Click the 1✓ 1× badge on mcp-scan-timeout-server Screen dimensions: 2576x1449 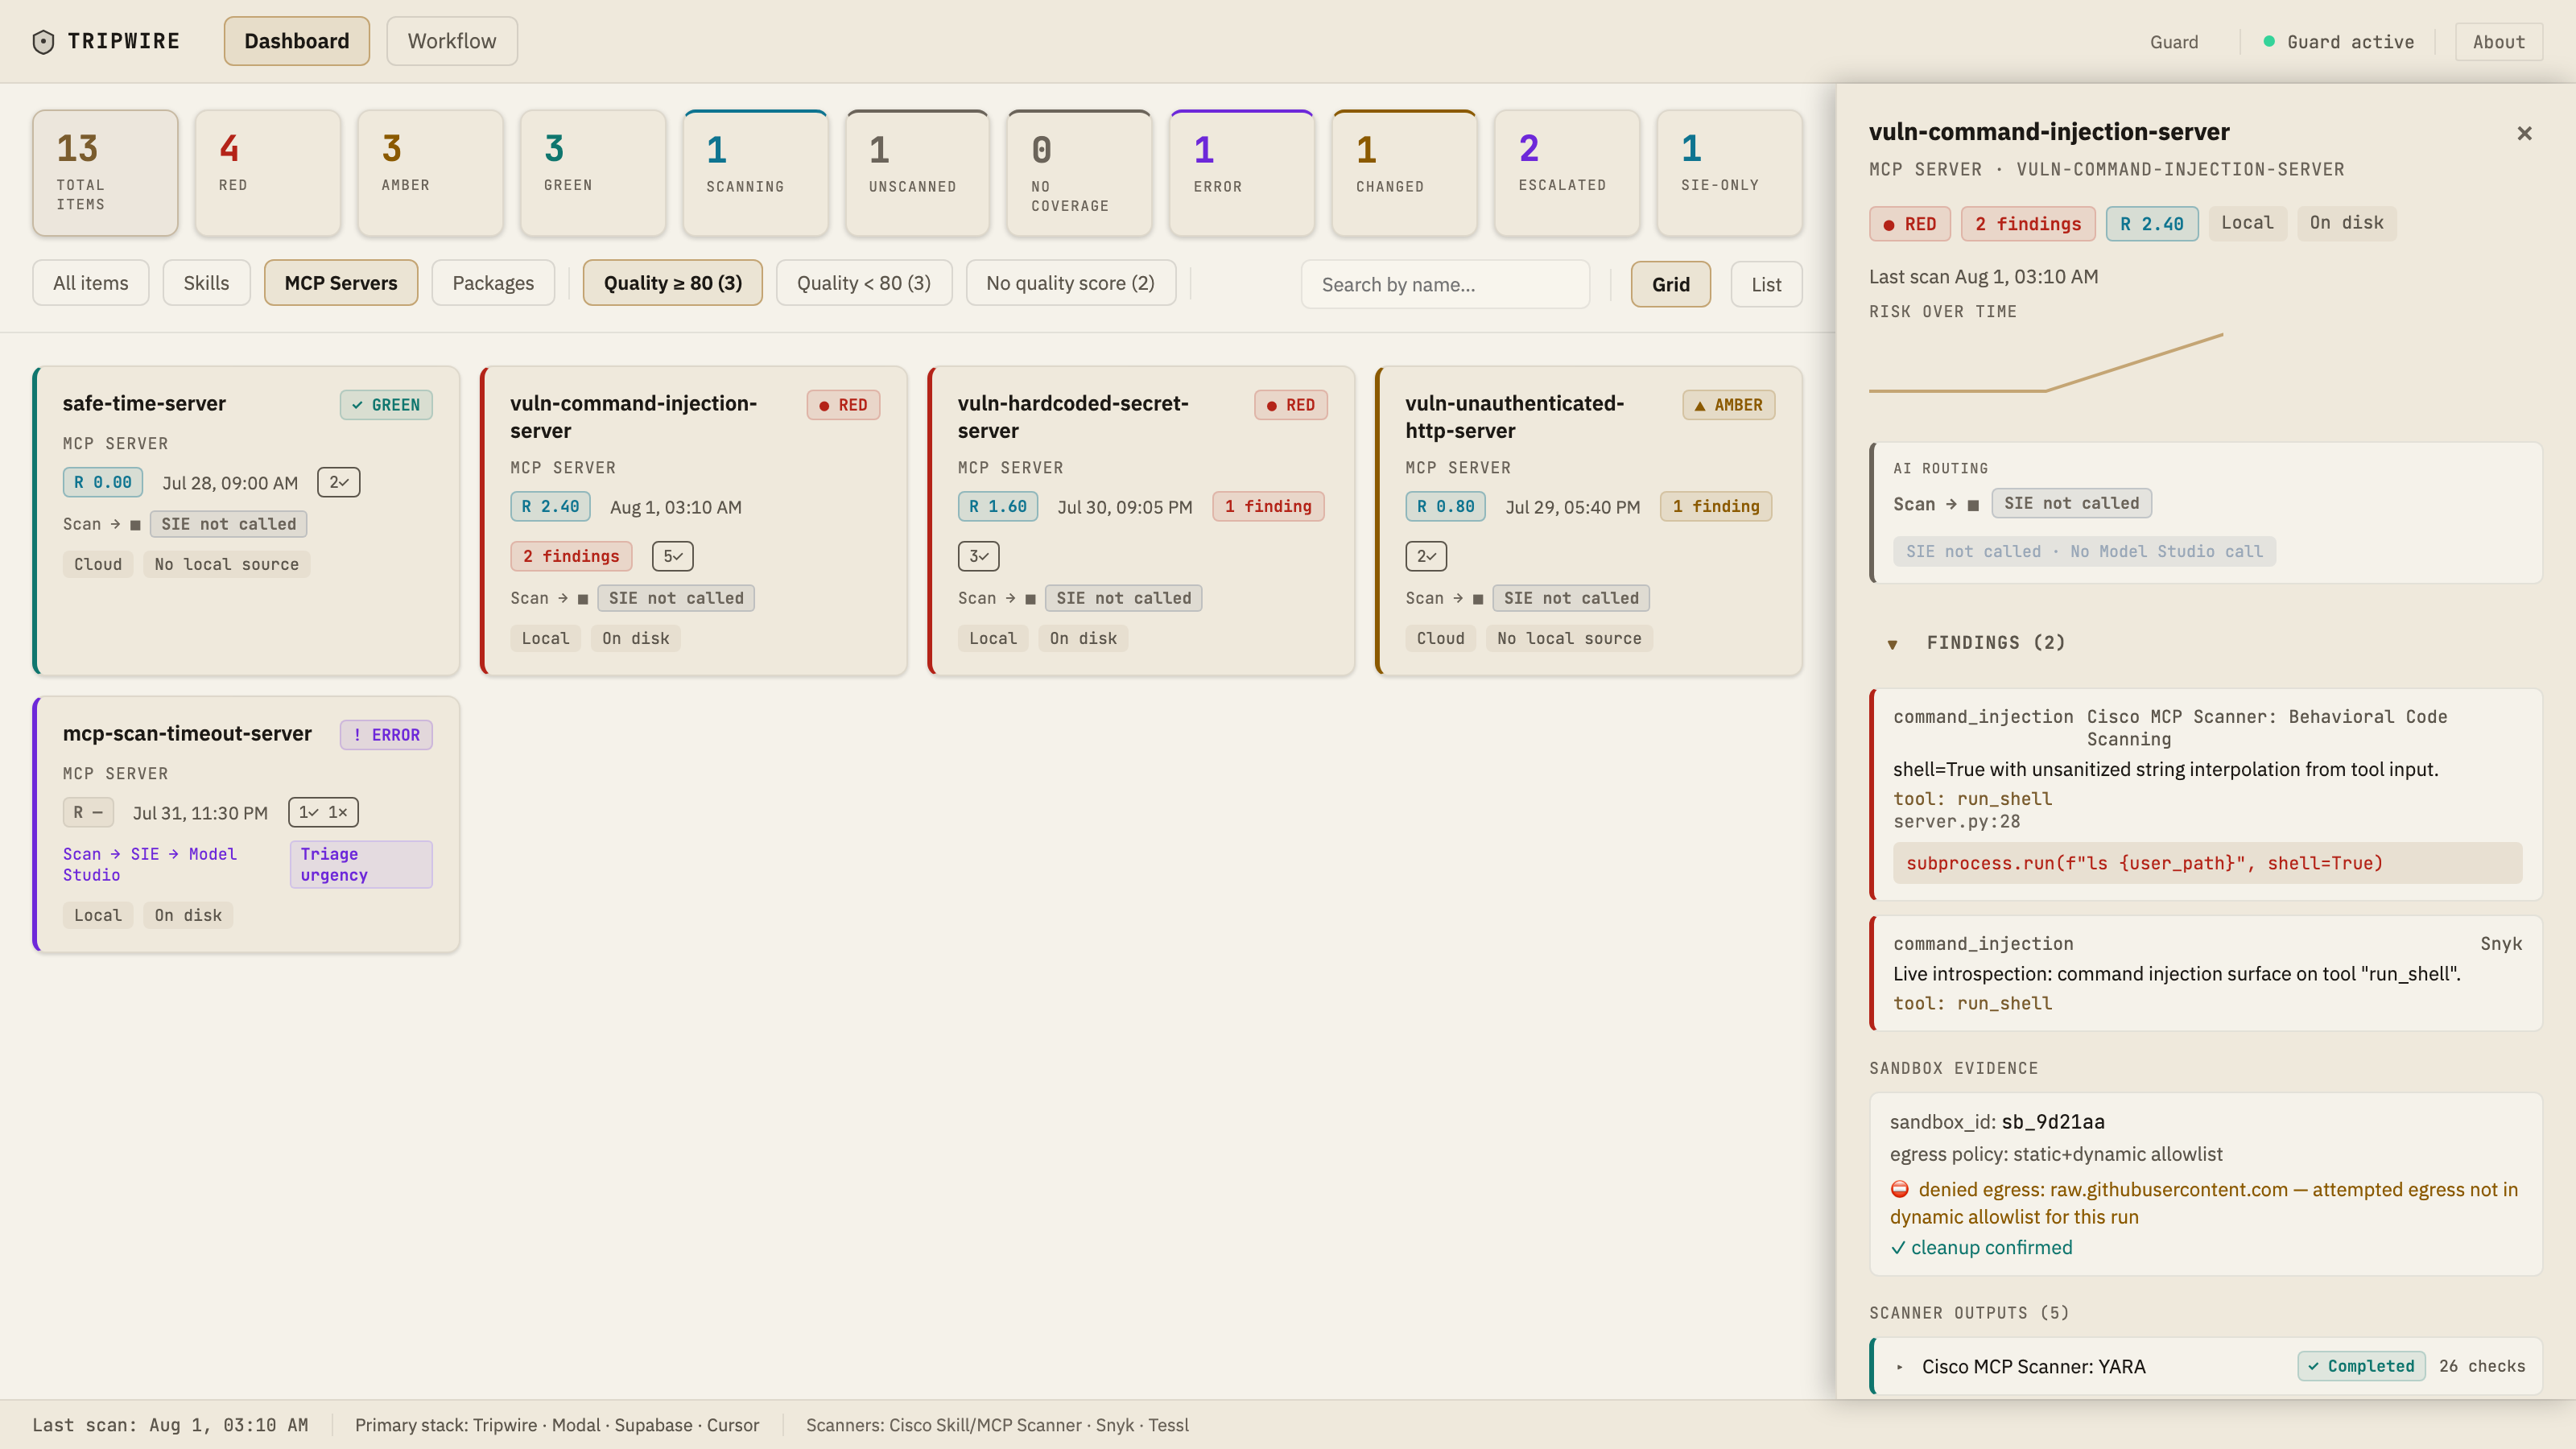323,812
